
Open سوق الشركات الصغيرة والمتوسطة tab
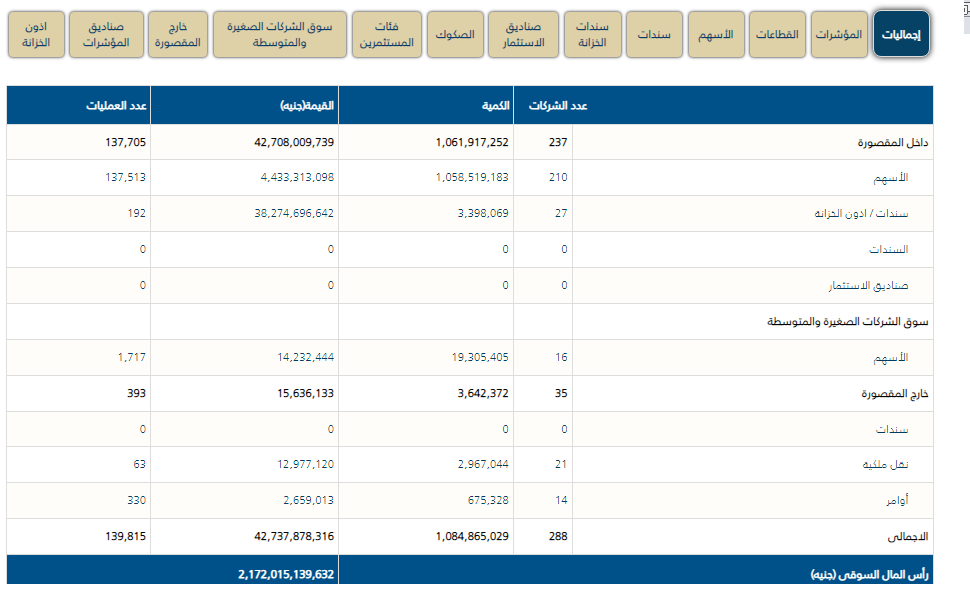click(x=280, y=35)
